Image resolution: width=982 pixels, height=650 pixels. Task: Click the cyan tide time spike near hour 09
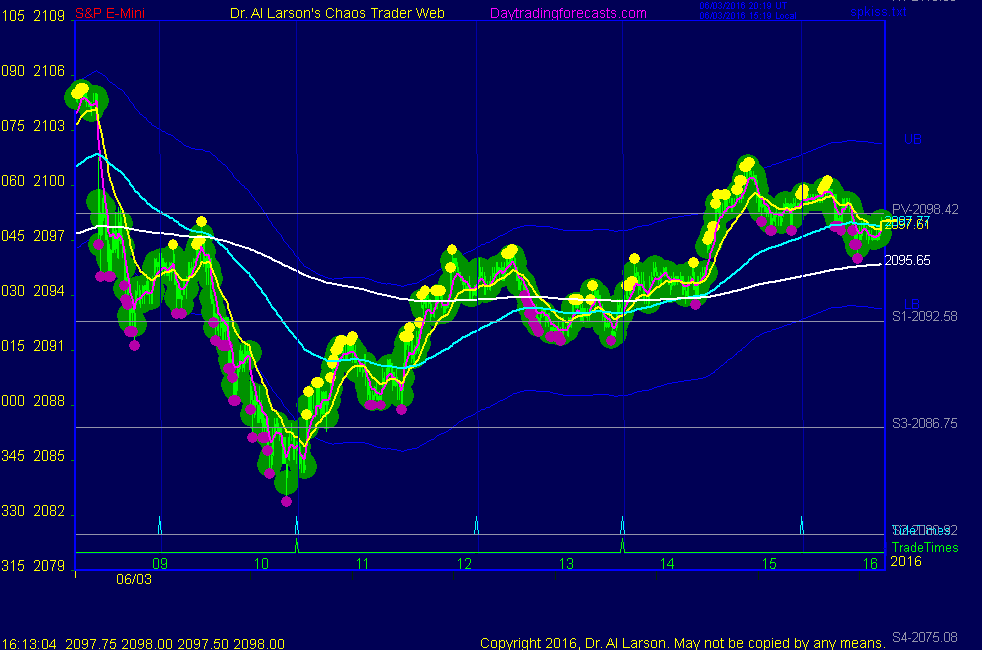[160, 525]
